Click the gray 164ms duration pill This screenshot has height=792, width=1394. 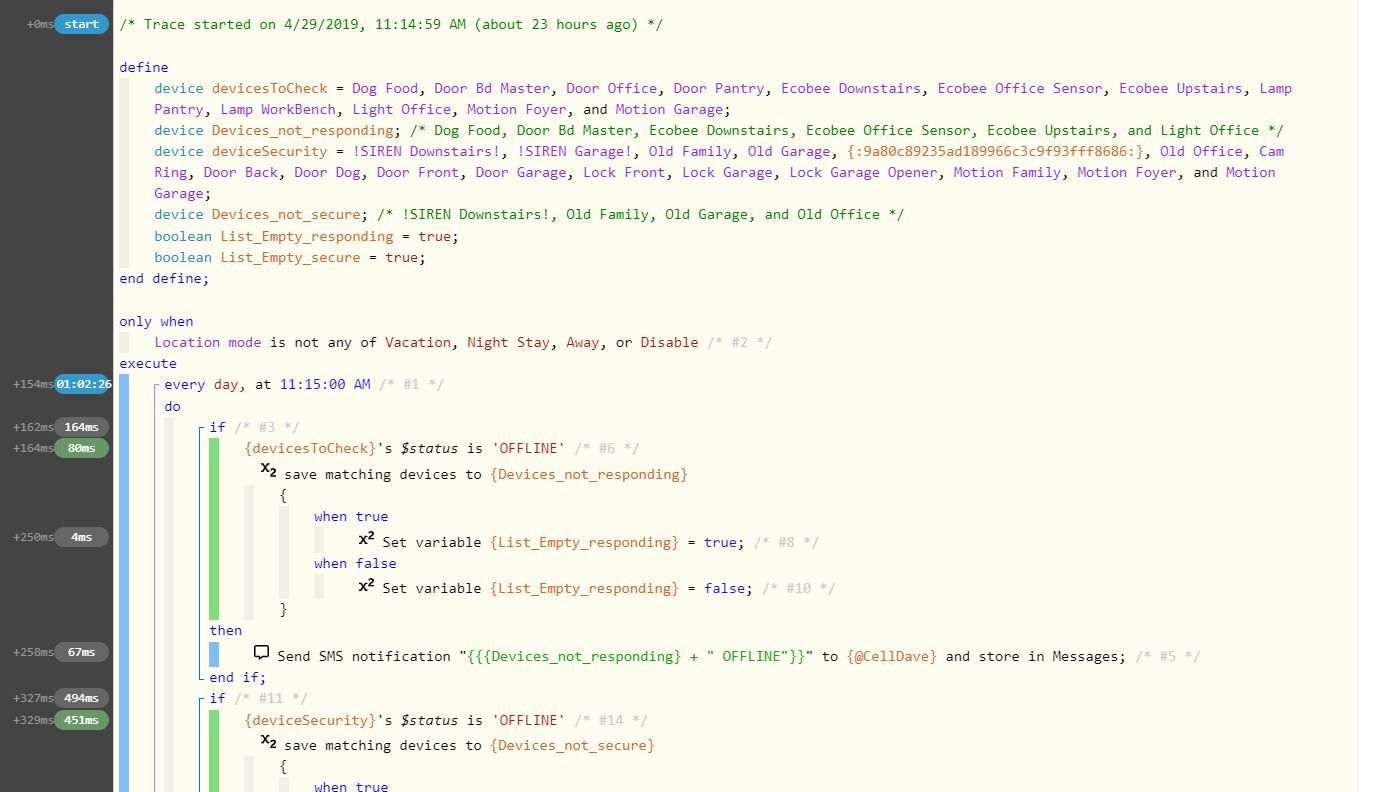[x=81, y=427]
